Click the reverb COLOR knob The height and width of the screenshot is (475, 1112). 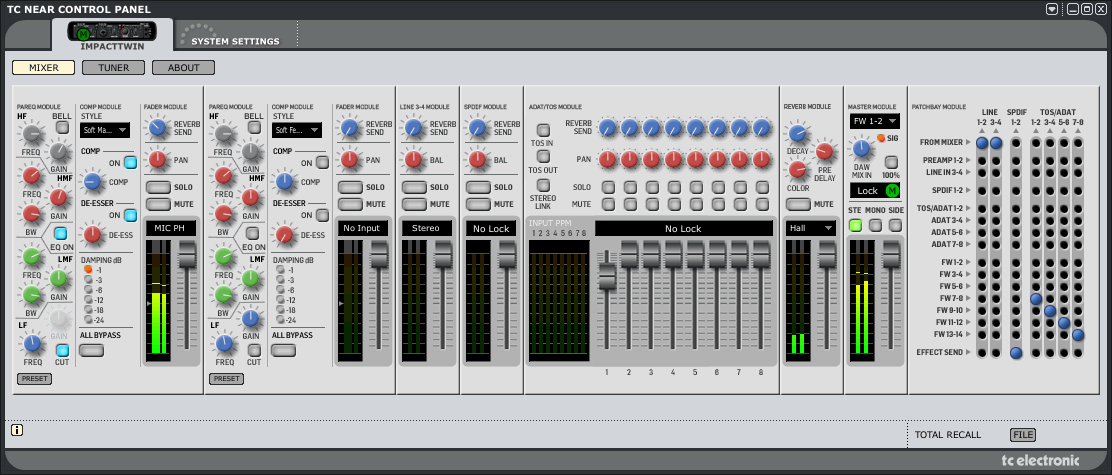pyautogui.click(x=798, y=169)
